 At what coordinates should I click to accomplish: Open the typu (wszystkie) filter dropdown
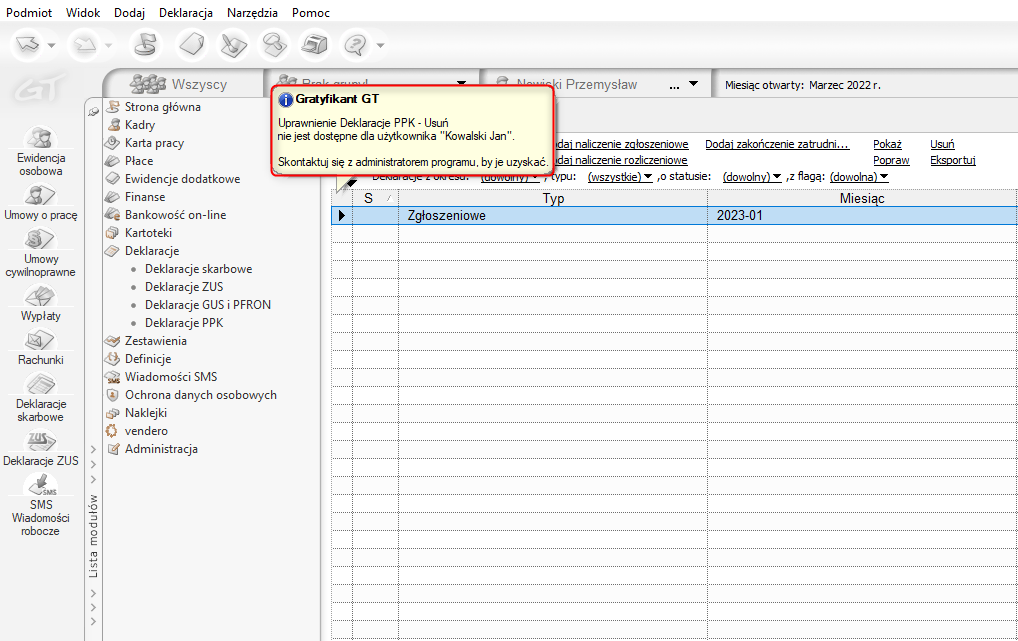pyautogui.click(x=620, y=177)
